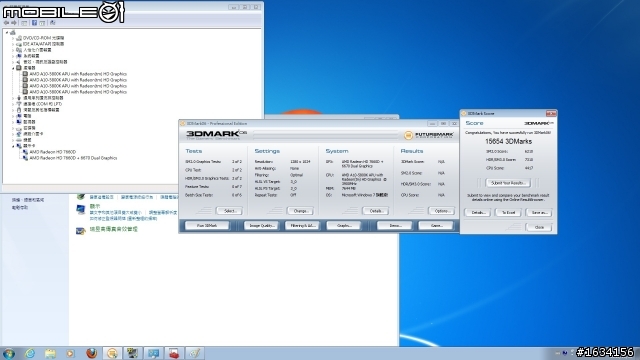The height and width of the screenshot is (360, 640).
Task: Open Filtering & AA... in 3DMark06
Action: (x=302, y=225)
